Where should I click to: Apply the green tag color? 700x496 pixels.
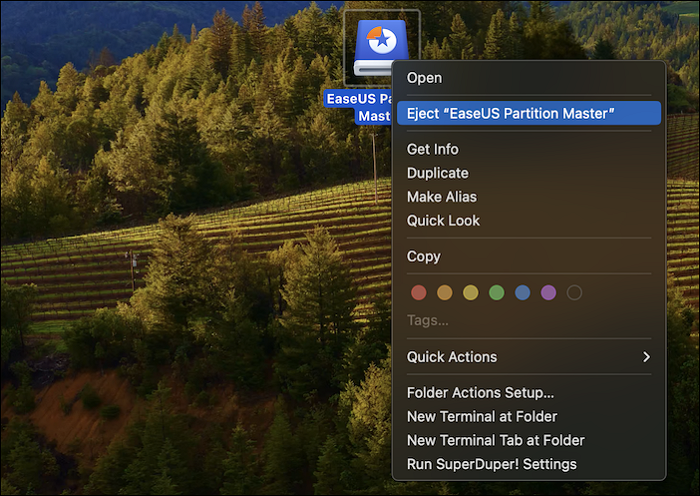(x=496, y=293)
